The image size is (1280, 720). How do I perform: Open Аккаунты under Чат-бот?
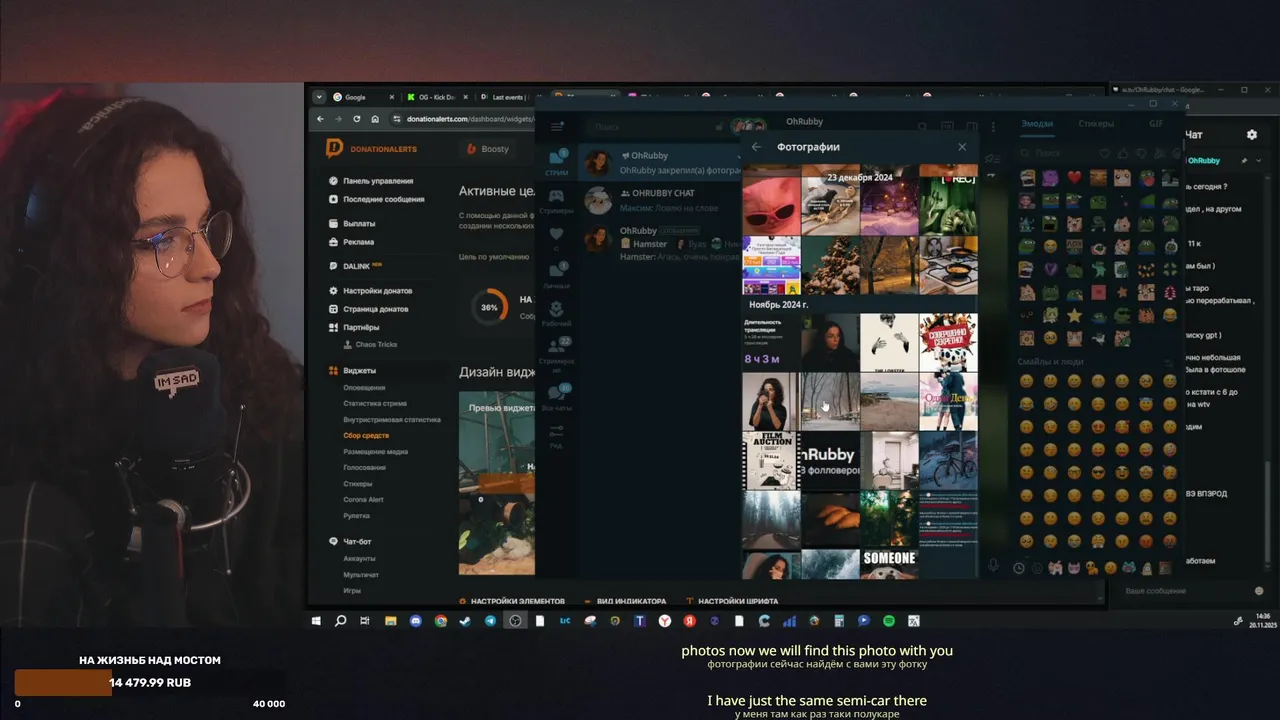[x=359, y=559]
